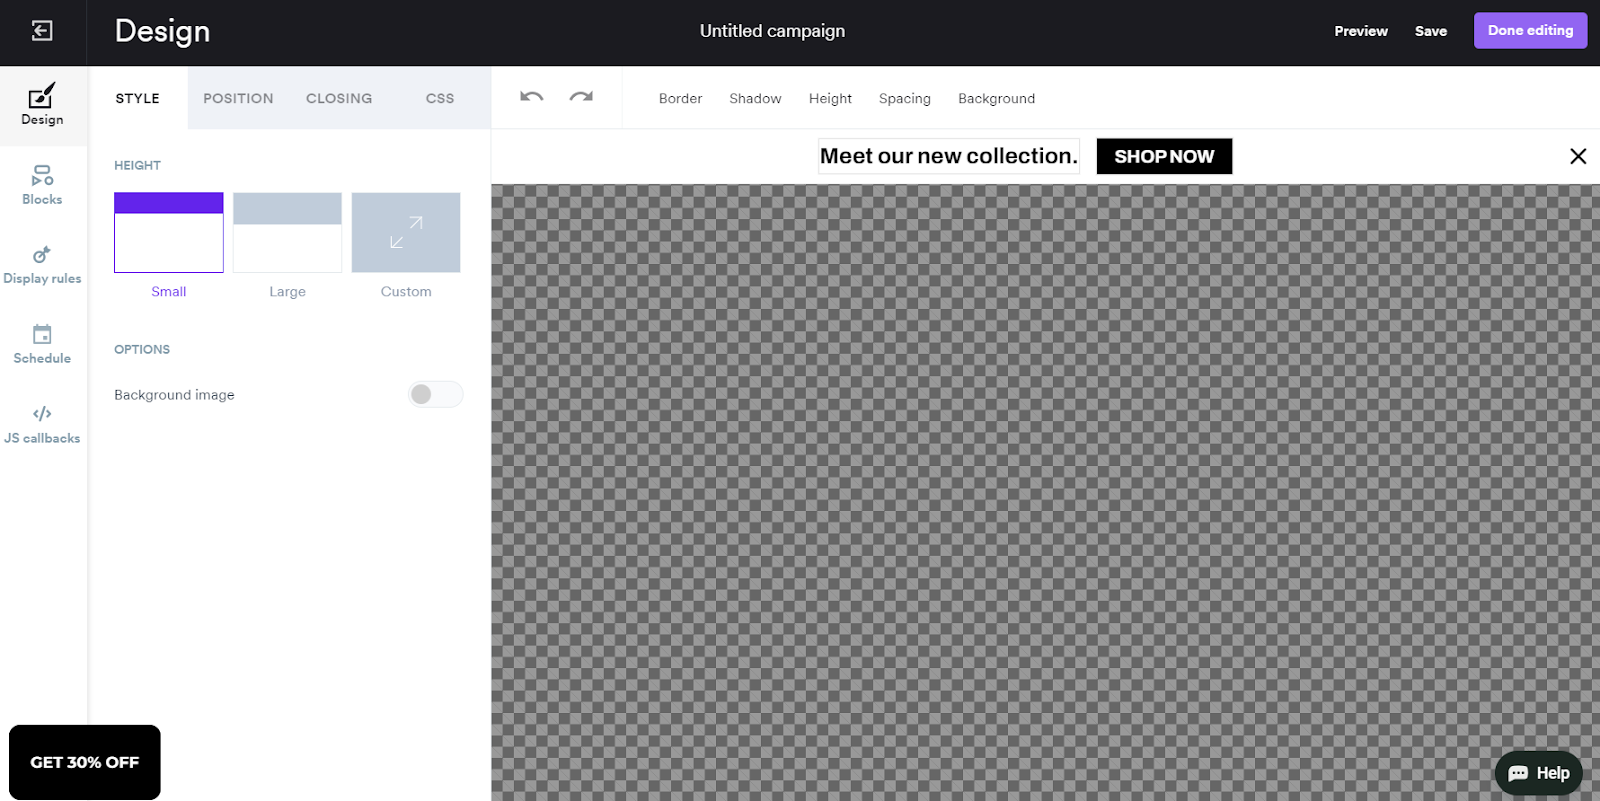Select the Small height option
The width and height of the screenshot is (1600, 801).
coord(169,233)
